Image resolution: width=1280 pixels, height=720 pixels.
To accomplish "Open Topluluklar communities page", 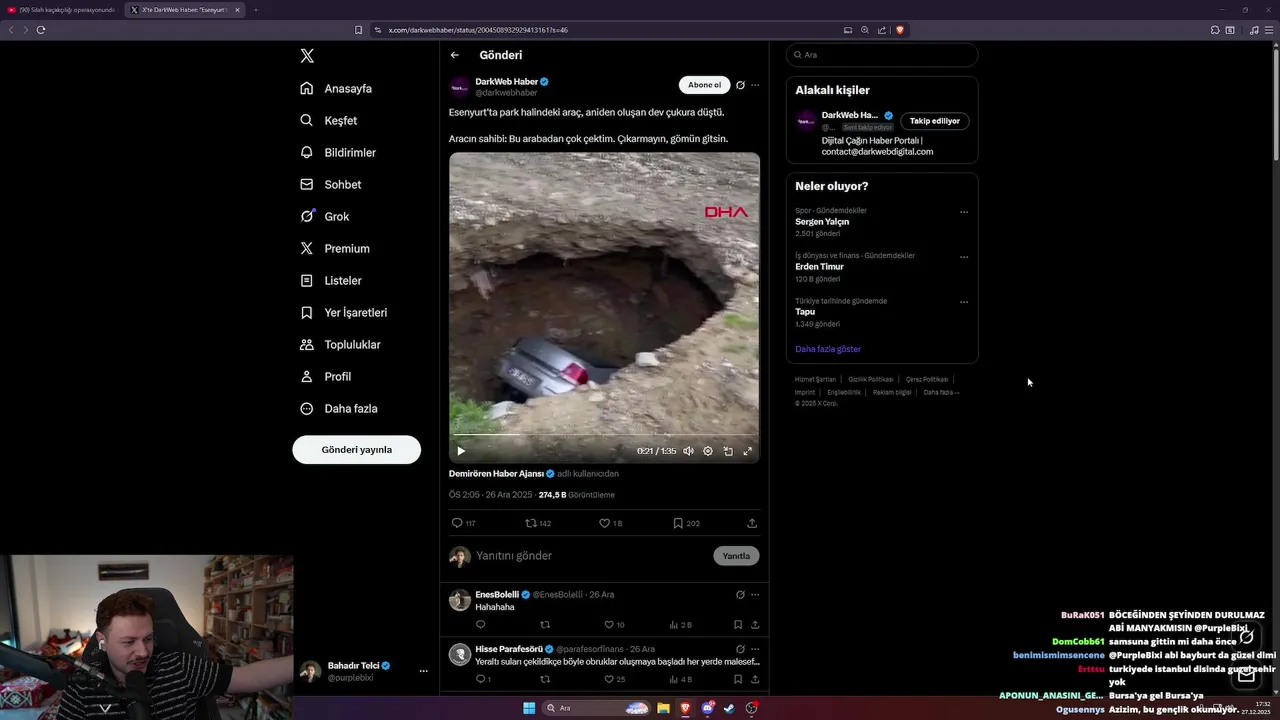I will (340, 344).
